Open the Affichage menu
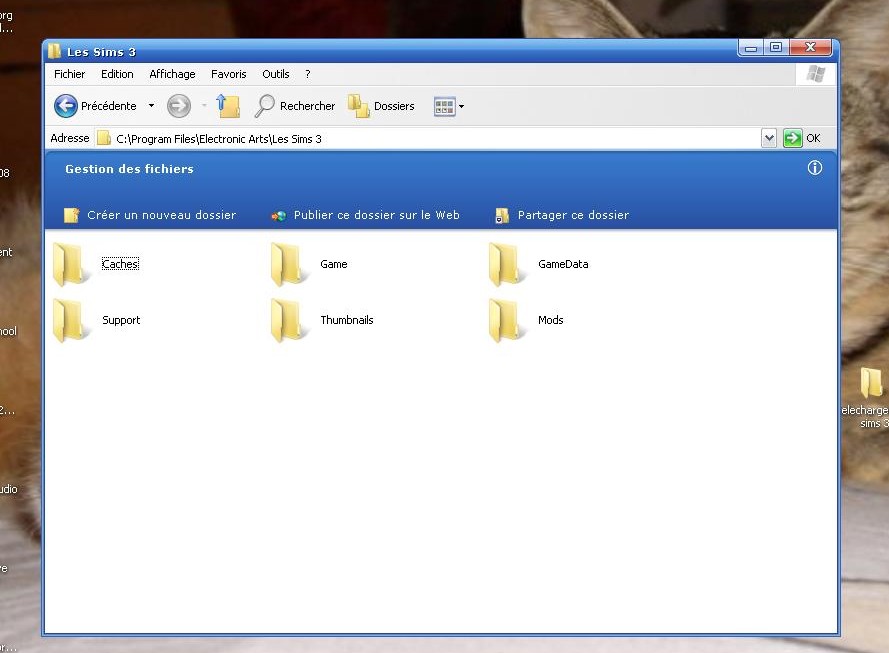889x653 pixels. [x=172, y=74]
